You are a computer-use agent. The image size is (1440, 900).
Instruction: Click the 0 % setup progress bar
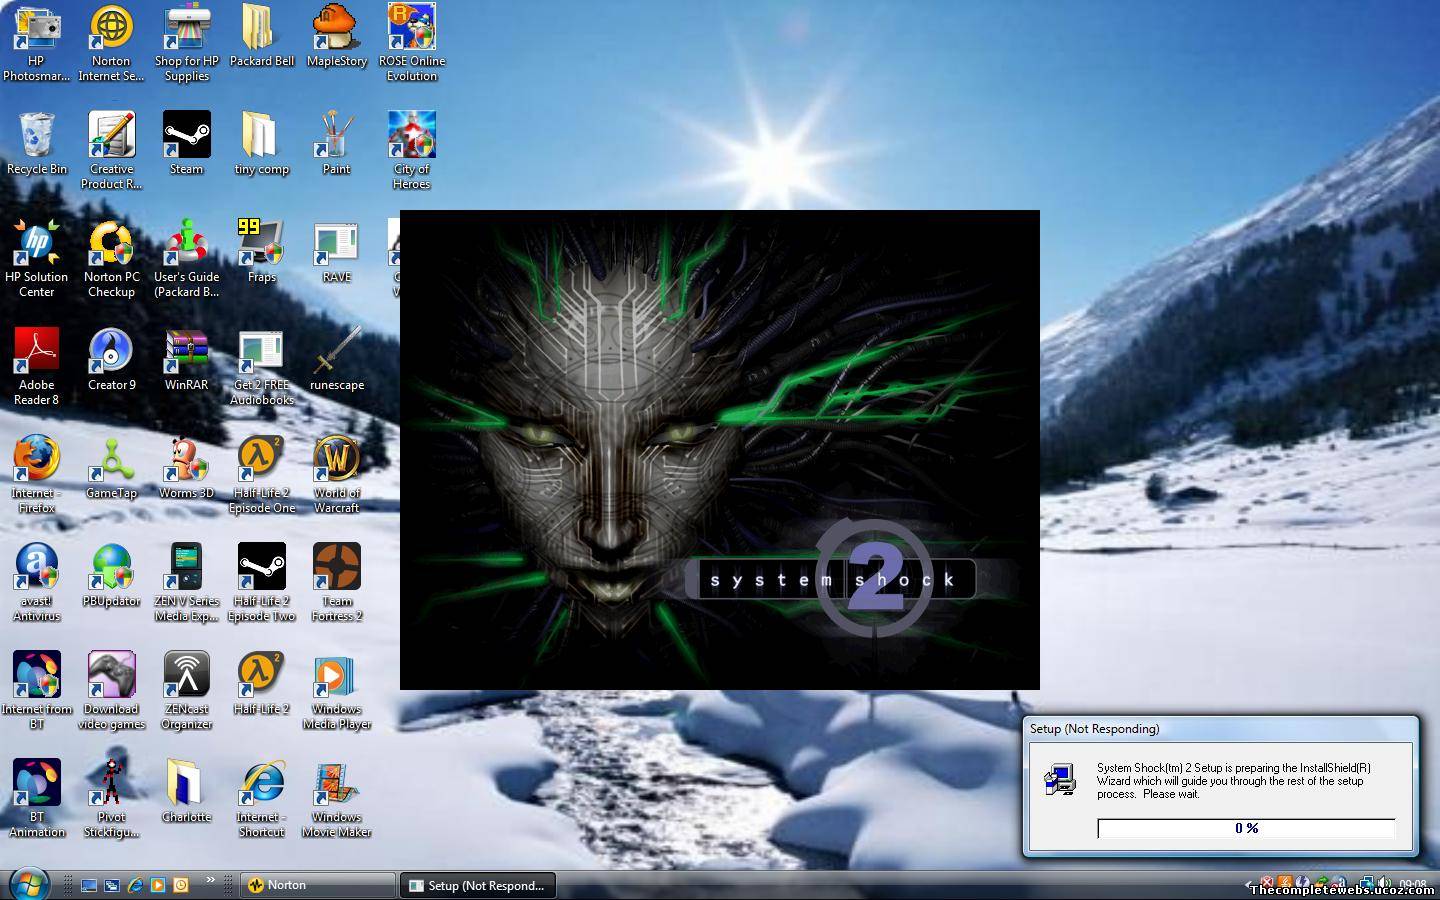pyautogui.click(x=1246, y=828)
